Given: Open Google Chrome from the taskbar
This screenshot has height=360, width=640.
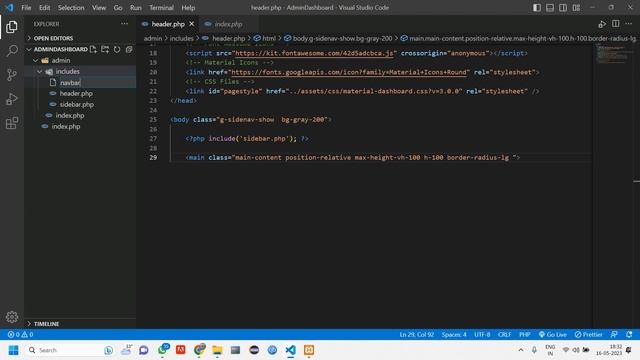Looking at the screenshot, I should [x=200, y=350].
